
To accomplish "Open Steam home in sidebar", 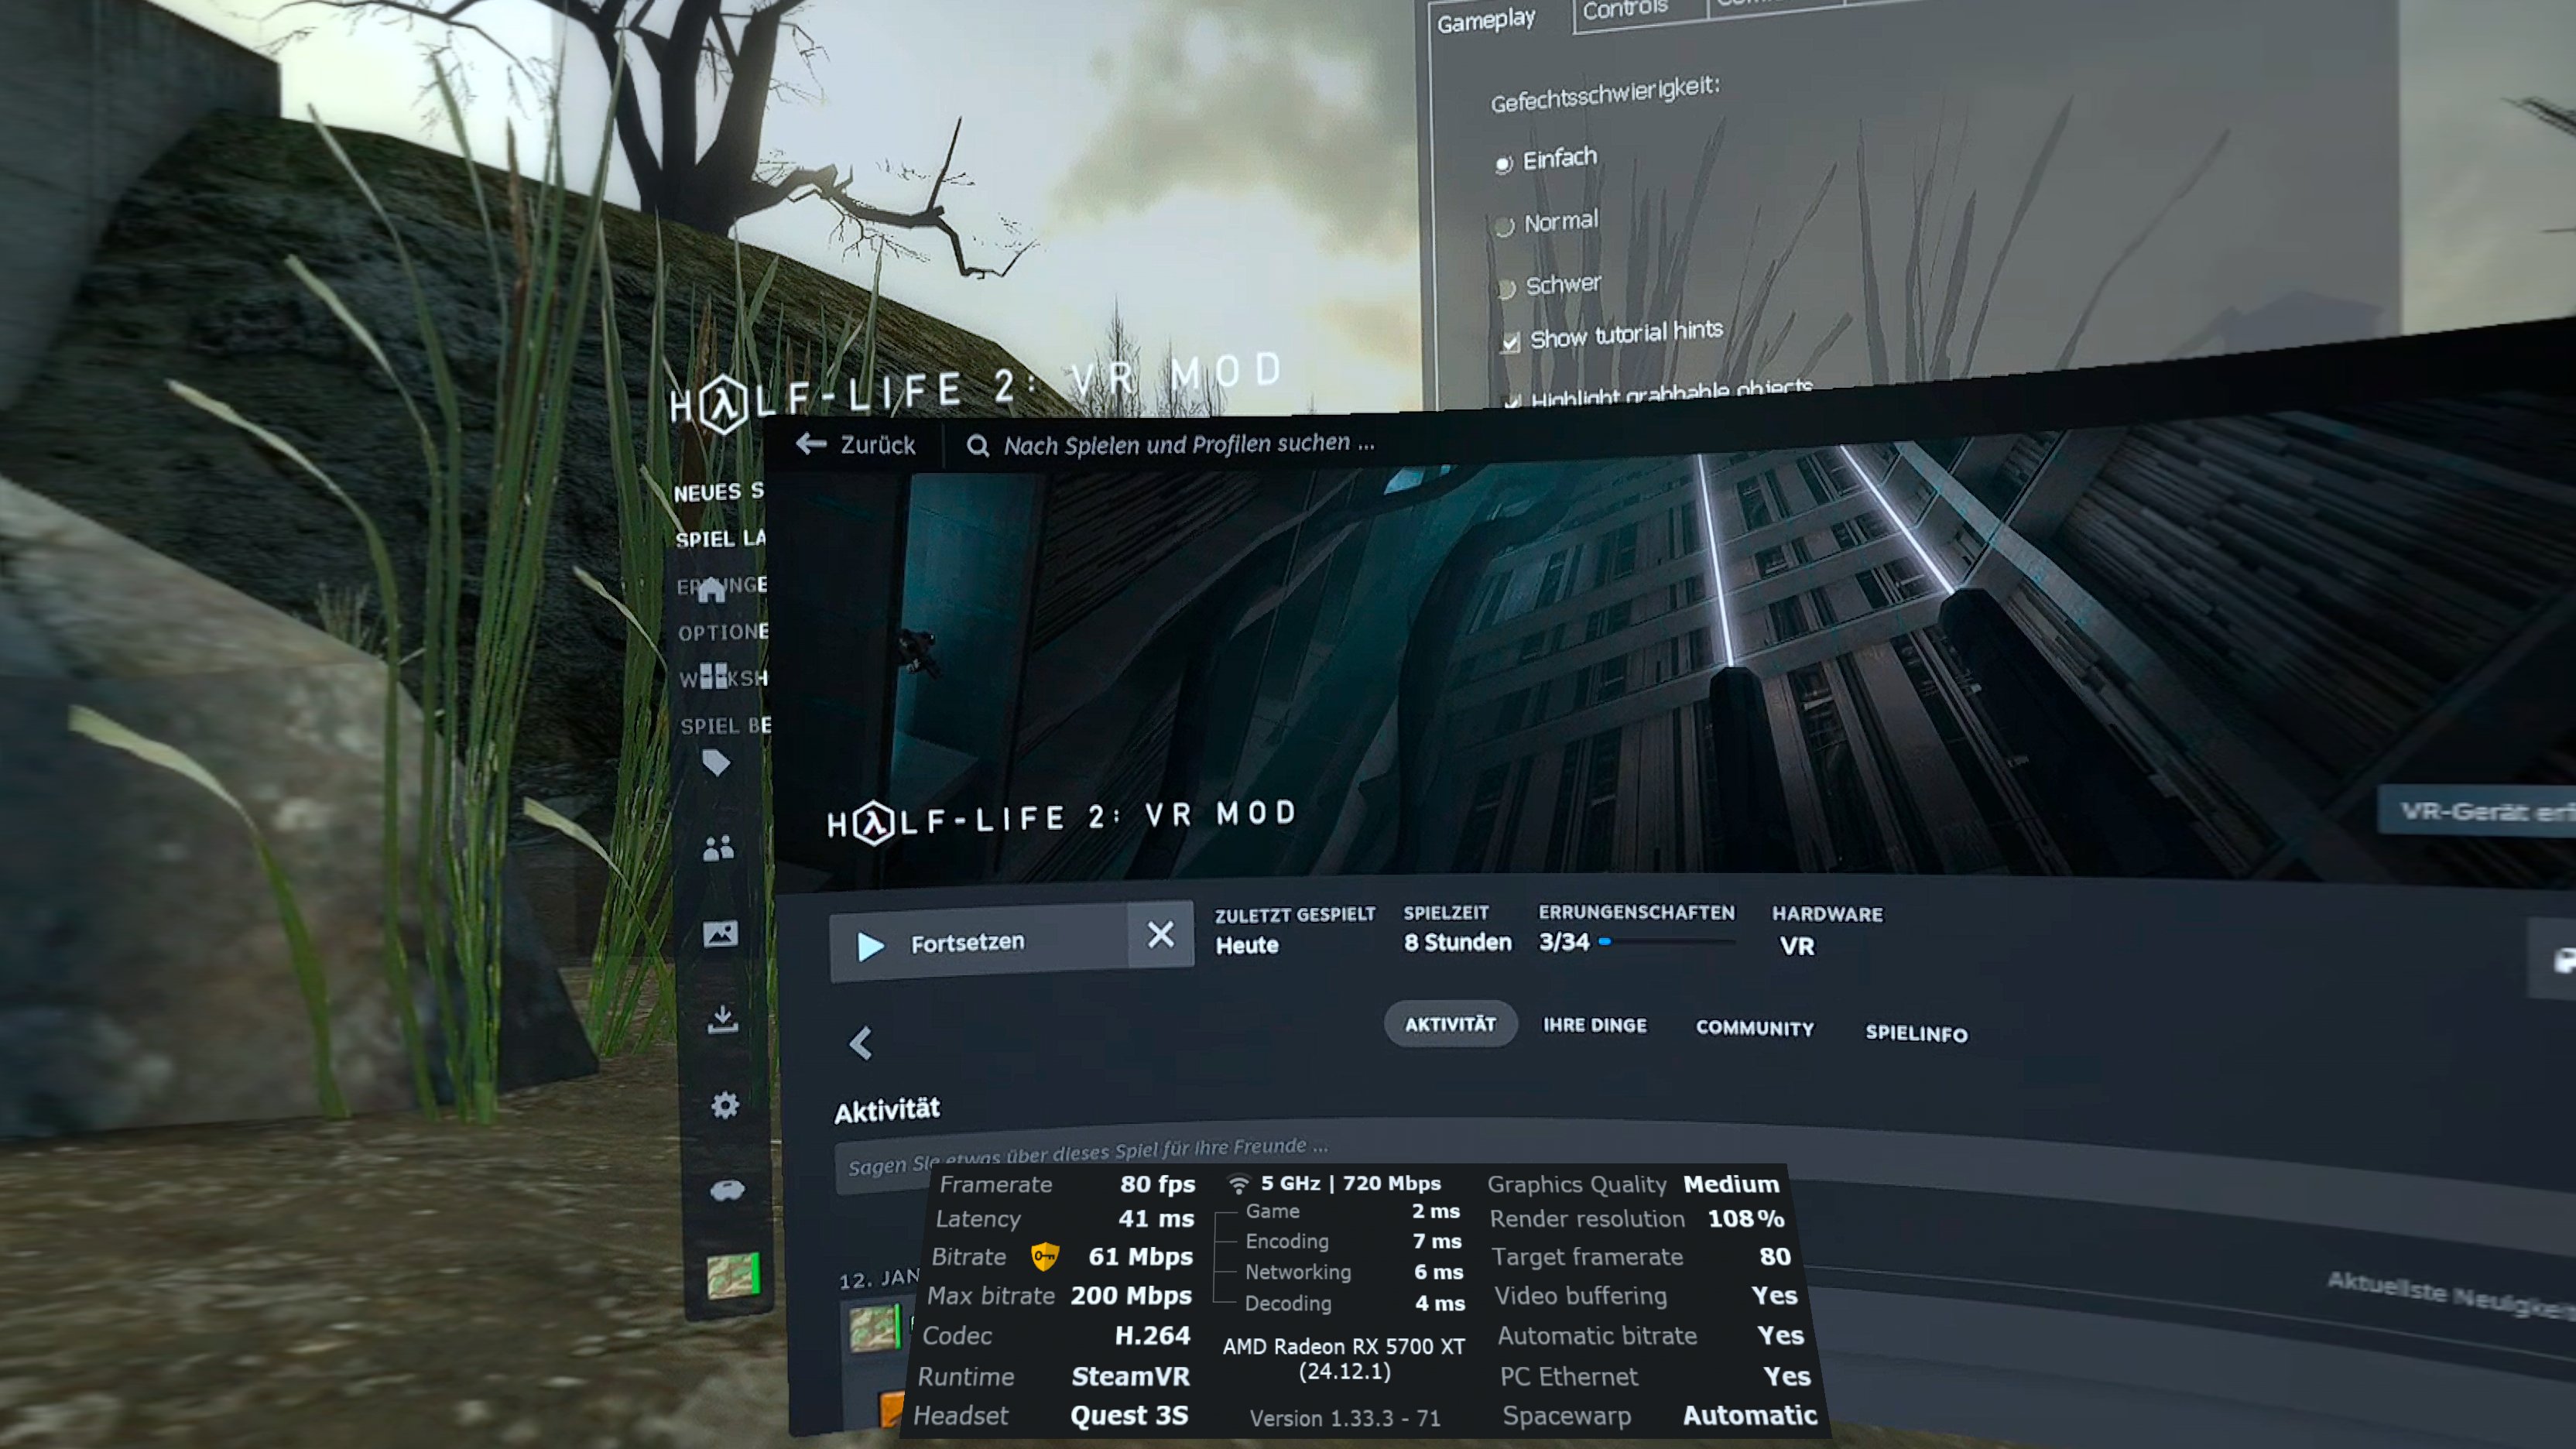I will (x=711, y=590).
